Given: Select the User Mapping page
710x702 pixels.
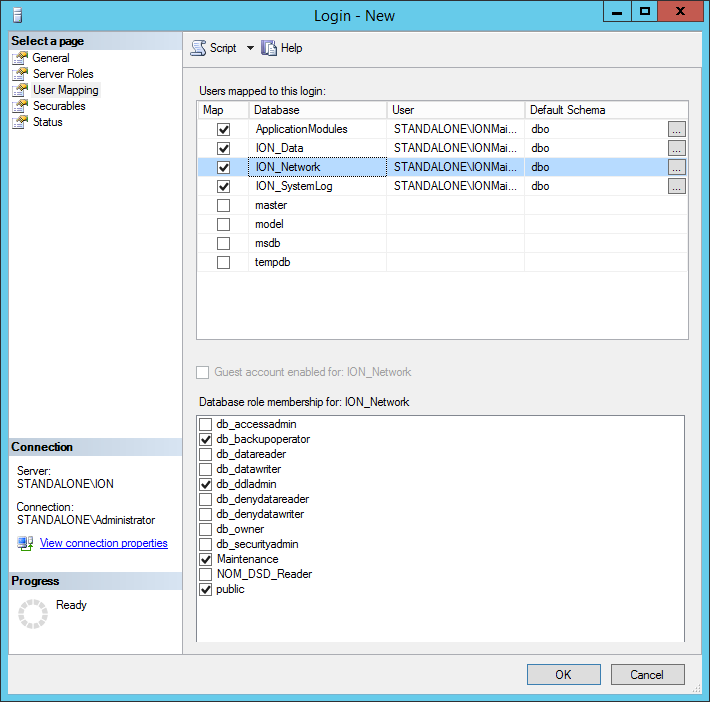Looking at the screenshot, I should (x=66, y=90).
